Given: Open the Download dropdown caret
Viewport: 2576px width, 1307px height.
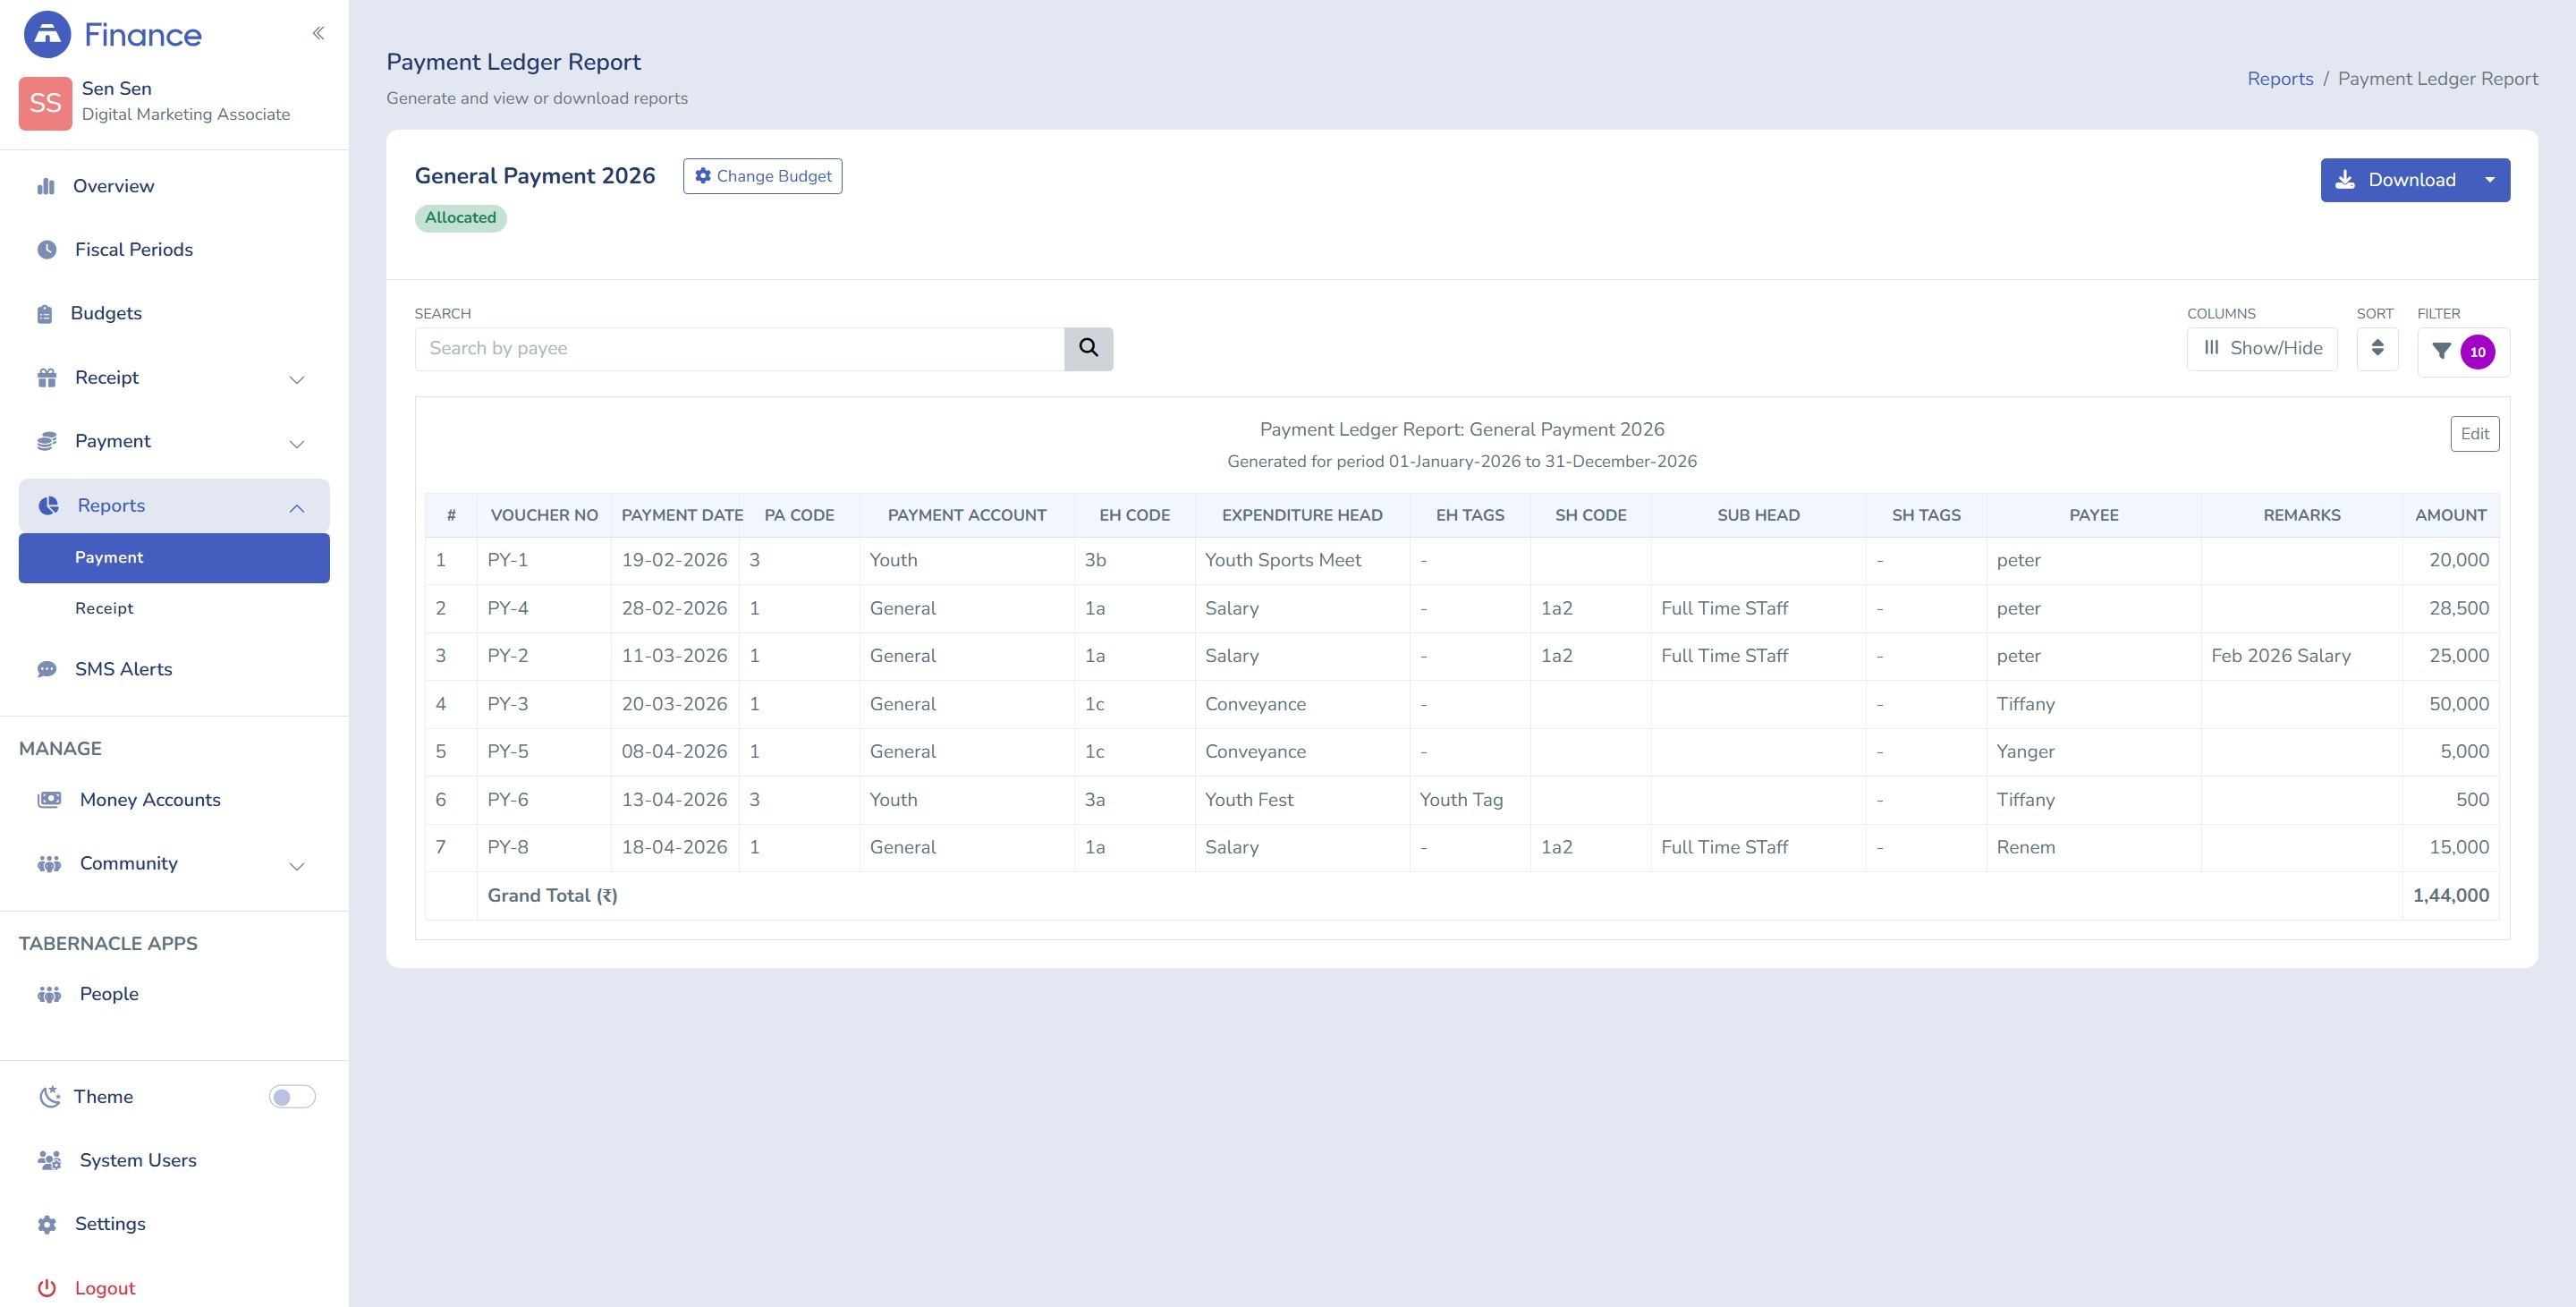Looking at the screenshot, I should (x=2489, y=180).
